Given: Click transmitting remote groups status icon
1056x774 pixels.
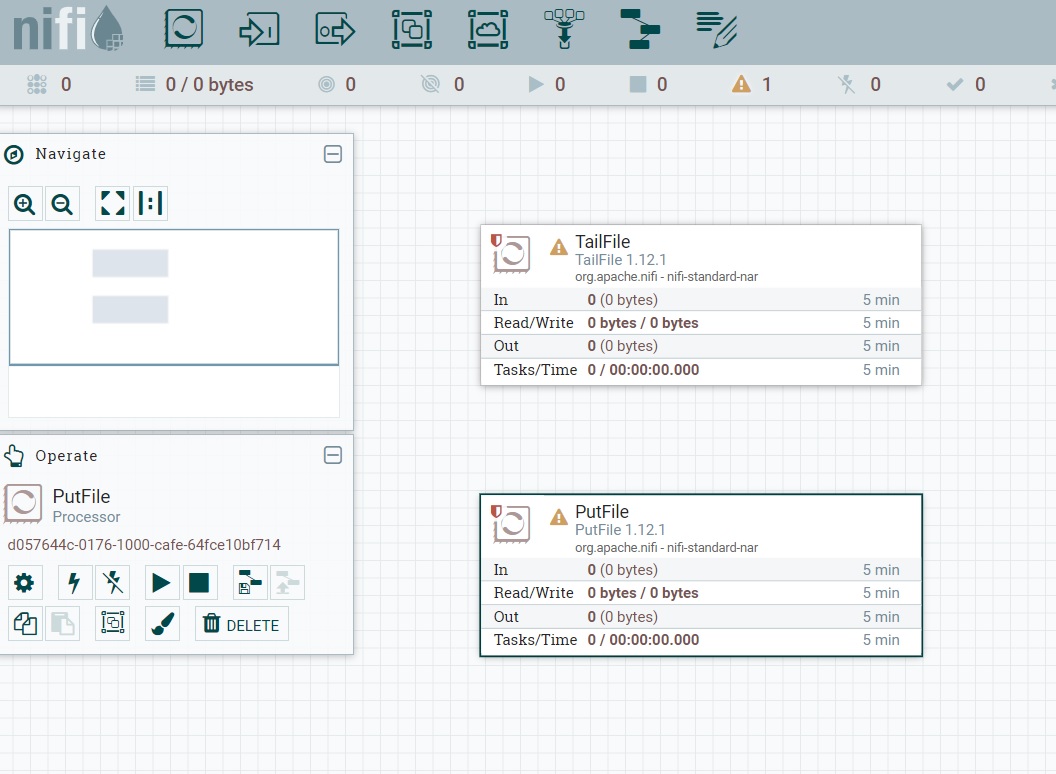Looking at the screenshot, I should point(327,84).
